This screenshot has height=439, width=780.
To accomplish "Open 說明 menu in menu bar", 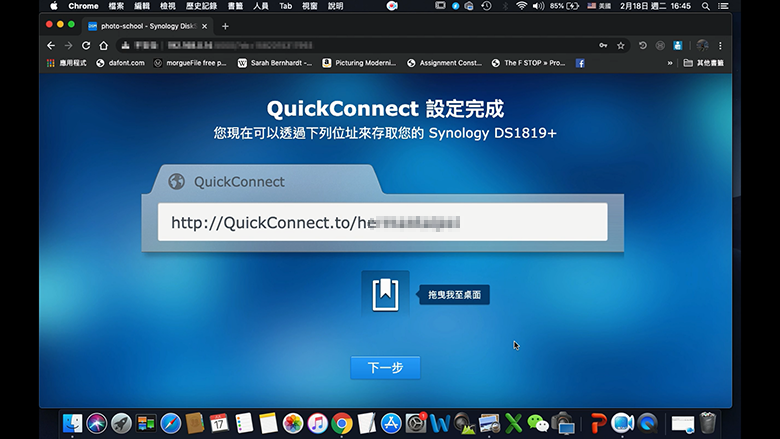I will tap(336, 6).
